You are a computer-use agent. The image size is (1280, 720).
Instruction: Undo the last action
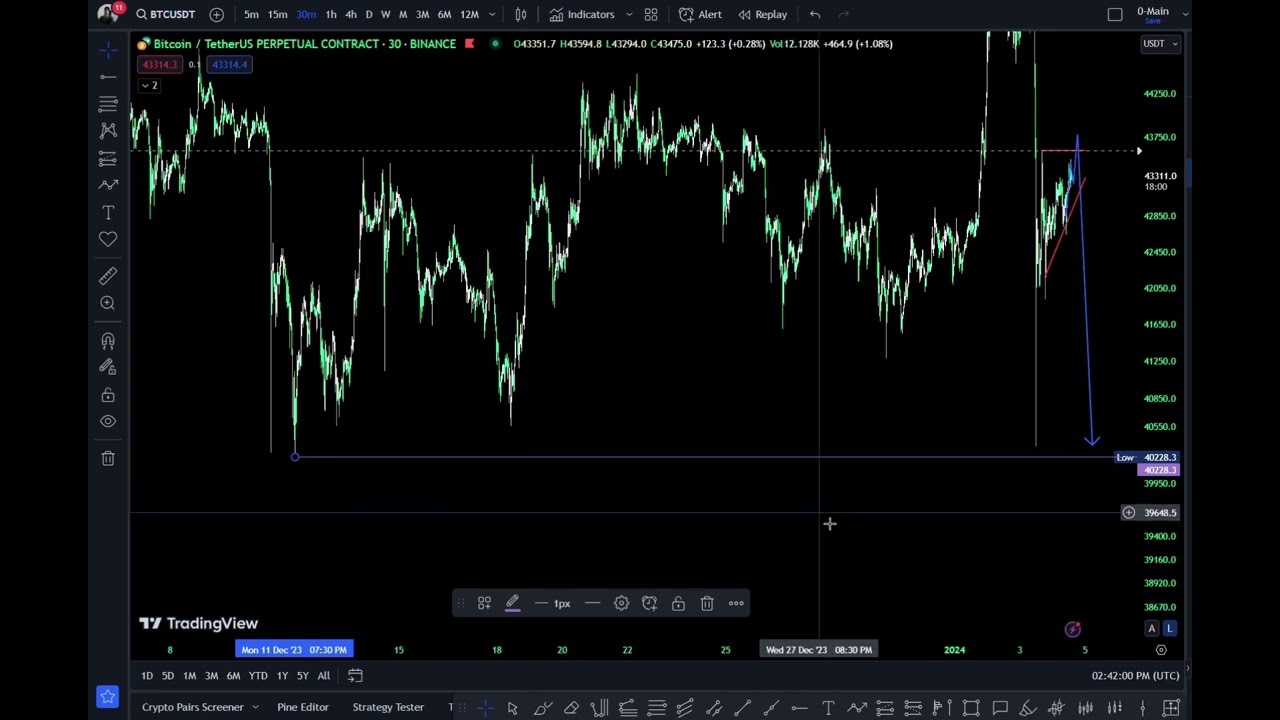815,14
